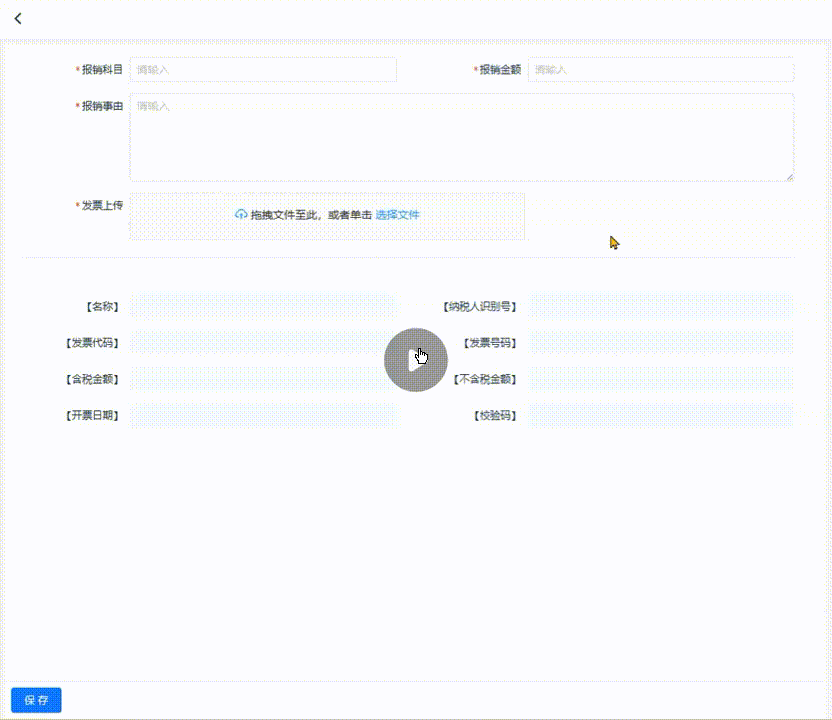
Task: Click the 选择文件 link
Action: (x=397, y=215)
